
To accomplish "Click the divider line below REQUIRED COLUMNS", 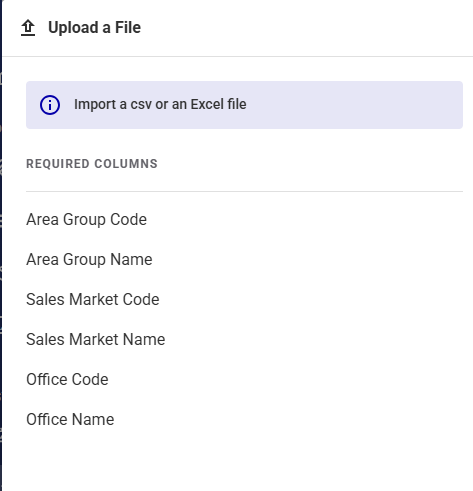I will click(x=244, y=191).
